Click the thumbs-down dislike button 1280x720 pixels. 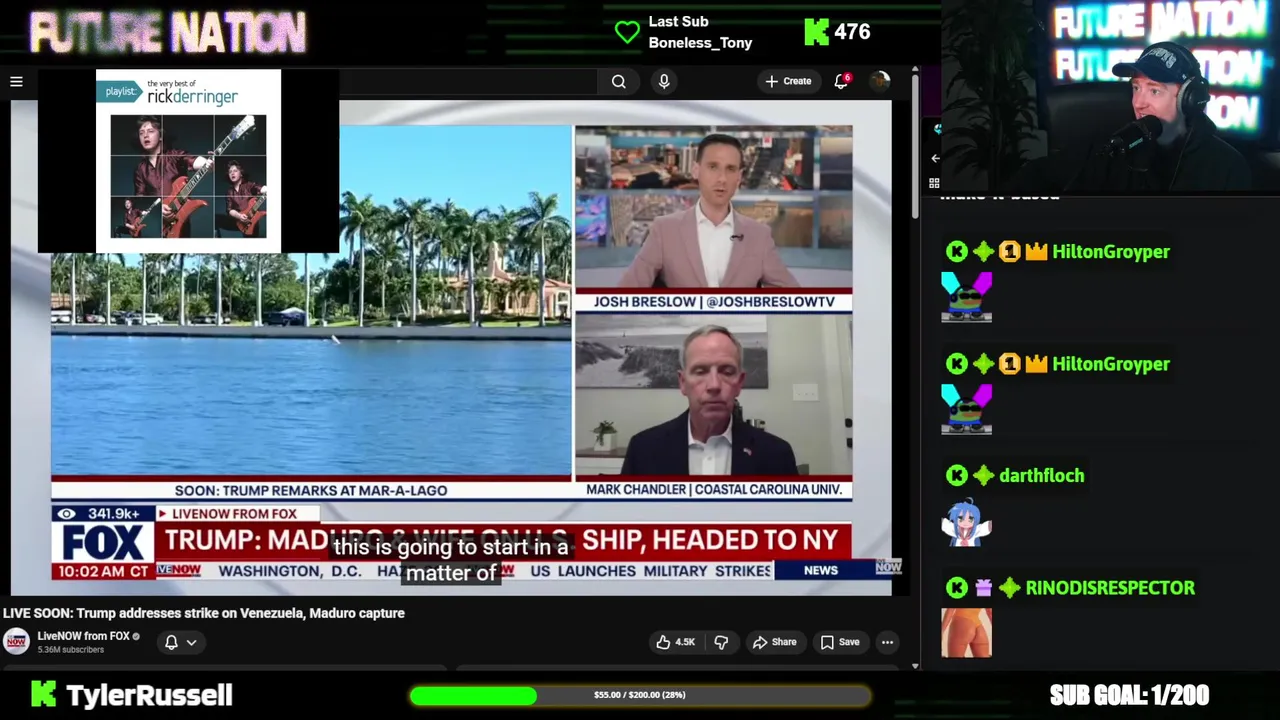pos(721,642)
